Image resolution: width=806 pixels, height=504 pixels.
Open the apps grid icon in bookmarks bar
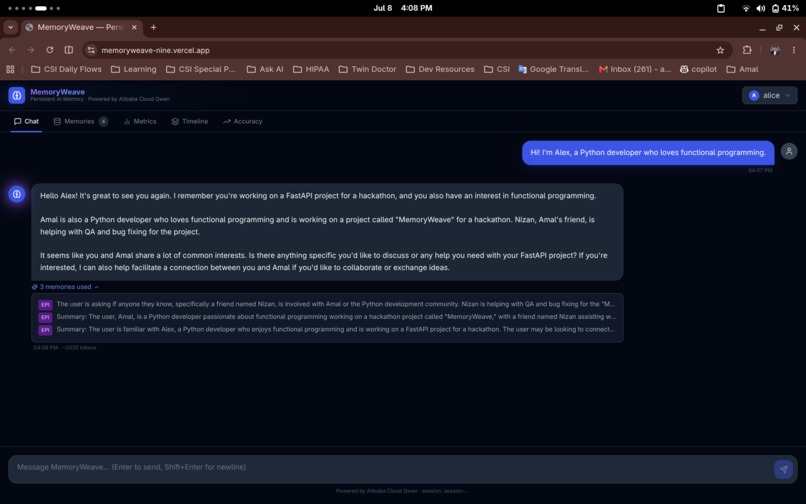coord(10,69)
